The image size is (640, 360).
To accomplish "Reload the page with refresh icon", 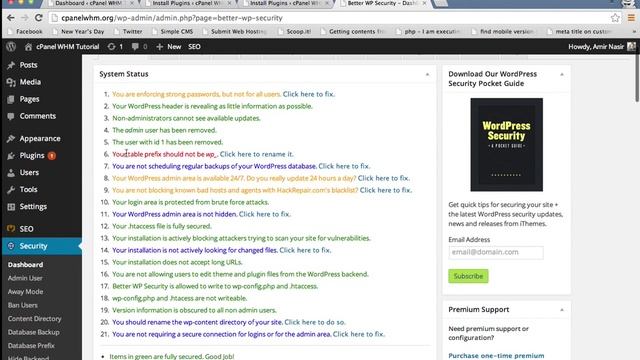I will coord(38,18).
